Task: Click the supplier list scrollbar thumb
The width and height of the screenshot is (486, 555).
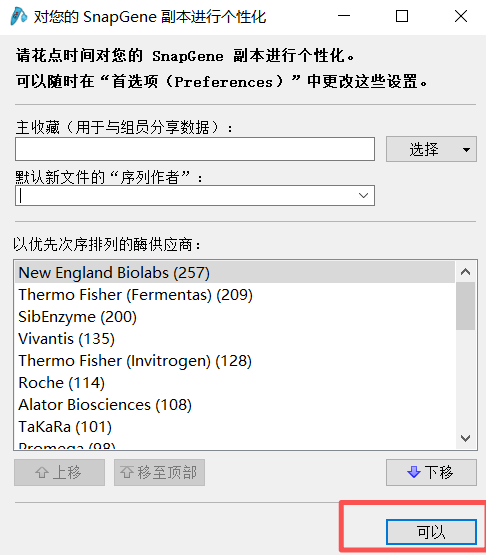Action: (x=465, y=306)
